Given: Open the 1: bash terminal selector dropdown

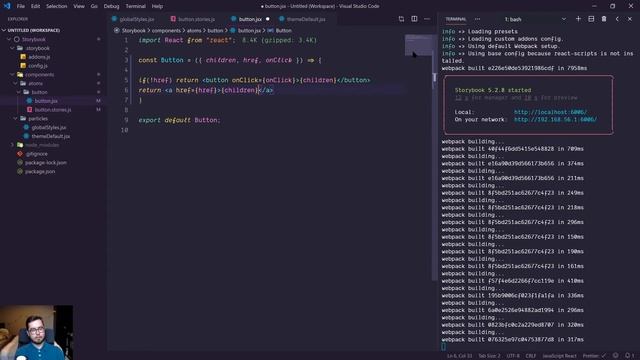Looking at the screenshot, I should 535,19.
